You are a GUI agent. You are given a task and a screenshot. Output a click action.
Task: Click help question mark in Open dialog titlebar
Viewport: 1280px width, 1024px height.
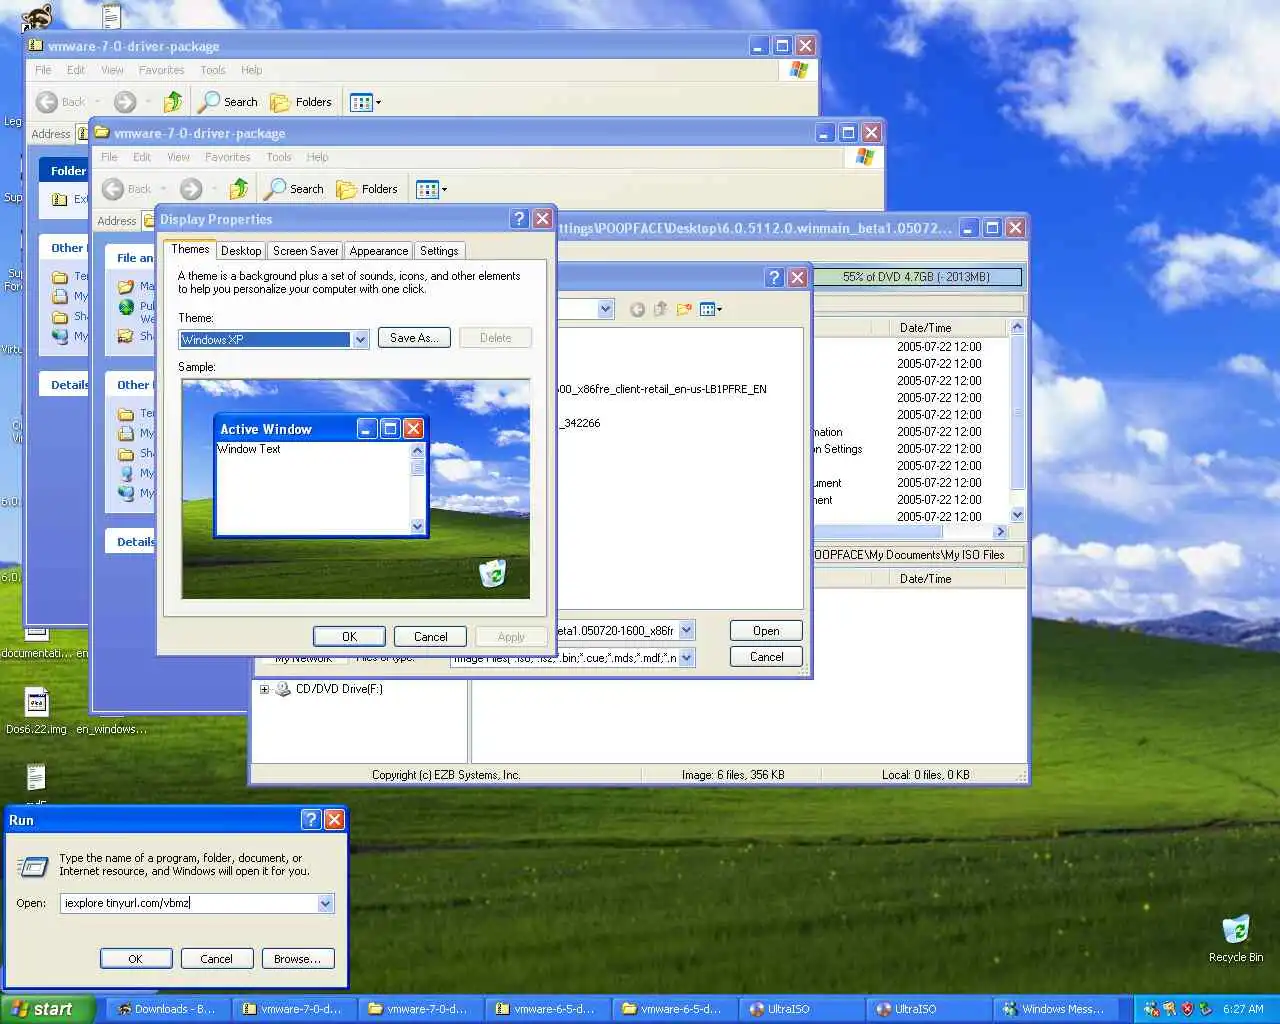(774, 278)
